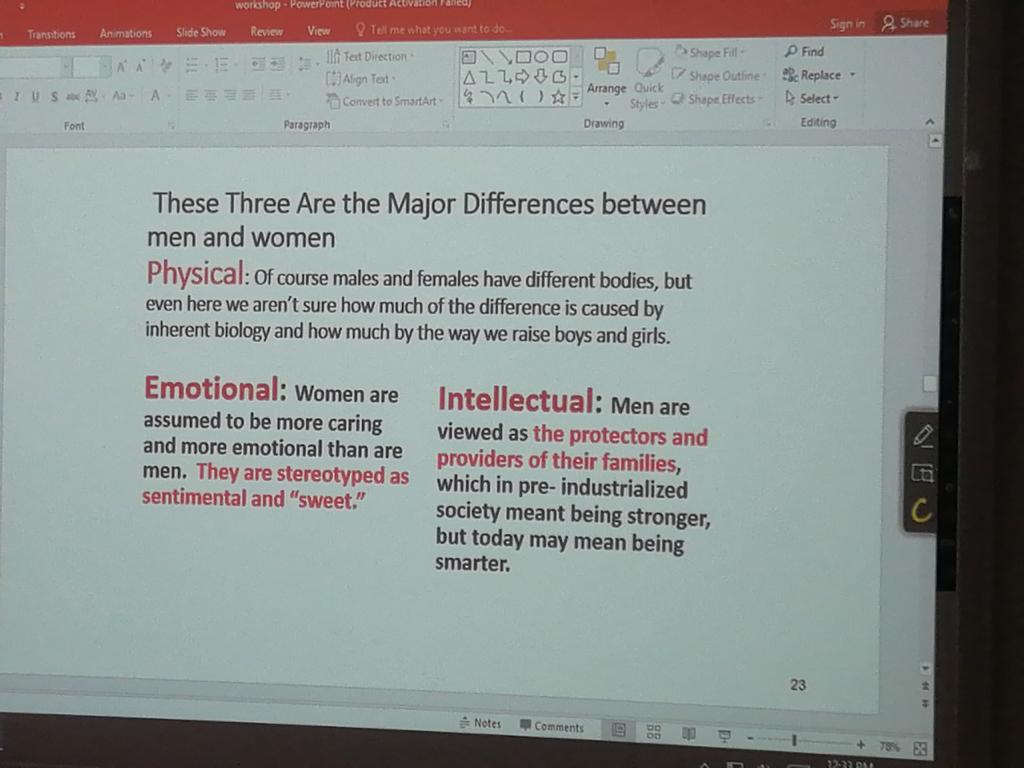Switch to Reading View
1024x768 pixels.
pyautogui.click(x=688, y=733)
